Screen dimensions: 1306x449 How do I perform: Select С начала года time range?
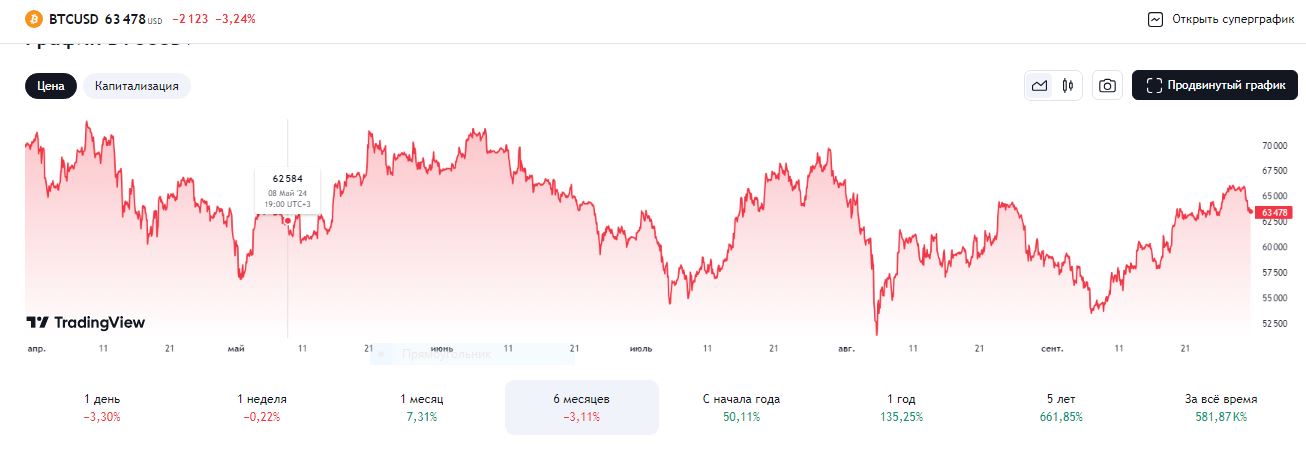741,407
